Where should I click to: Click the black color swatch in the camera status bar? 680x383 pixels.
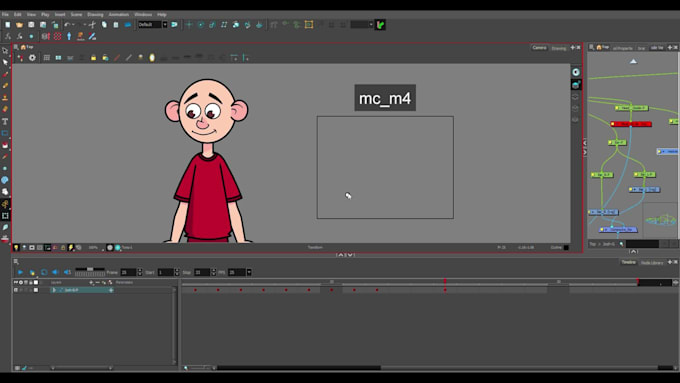tap(566, 248)
